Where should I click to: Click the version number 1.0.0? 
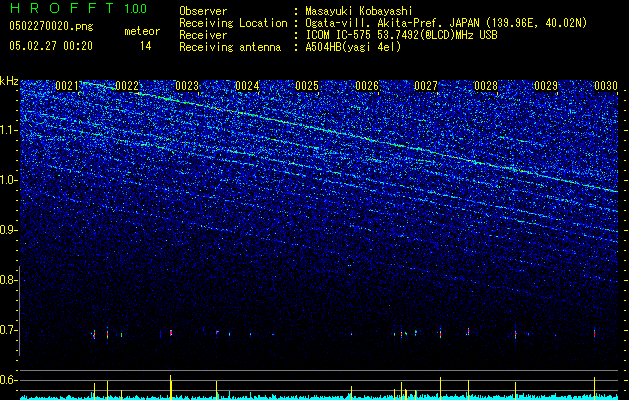click(135, 9)
